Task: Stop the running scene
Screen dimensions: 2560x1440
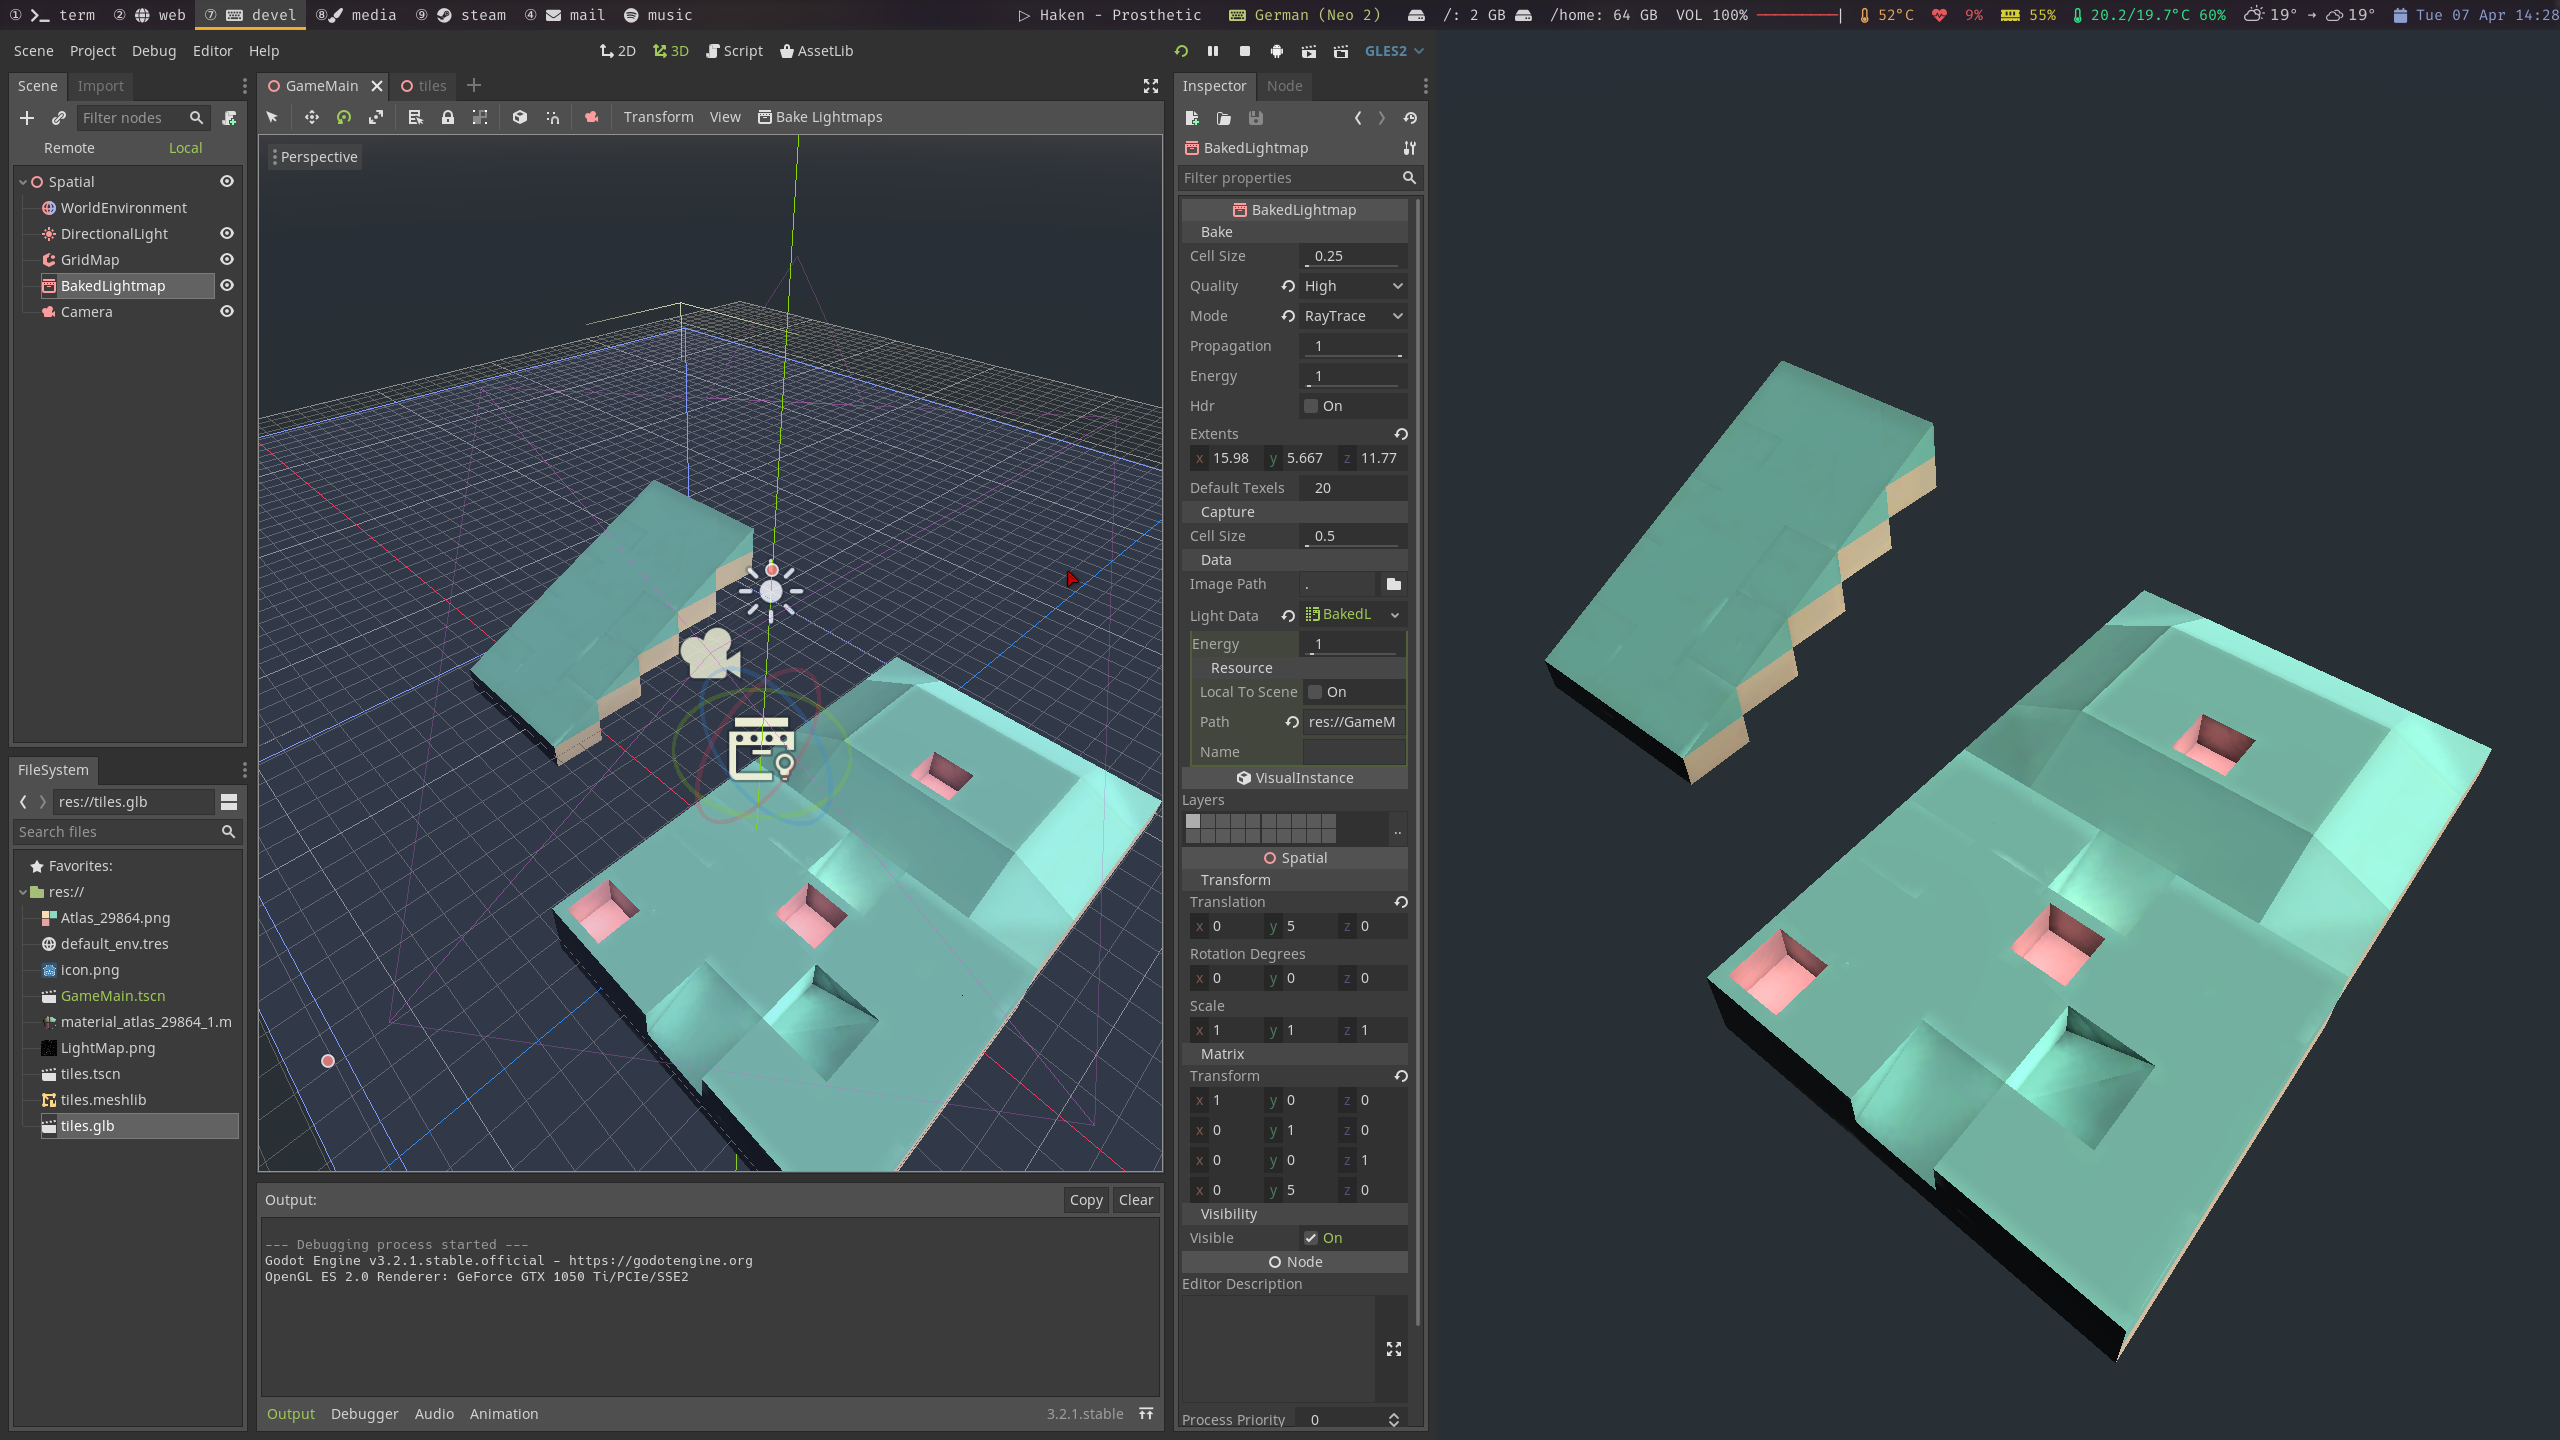Action: (x=1245, y=51)
